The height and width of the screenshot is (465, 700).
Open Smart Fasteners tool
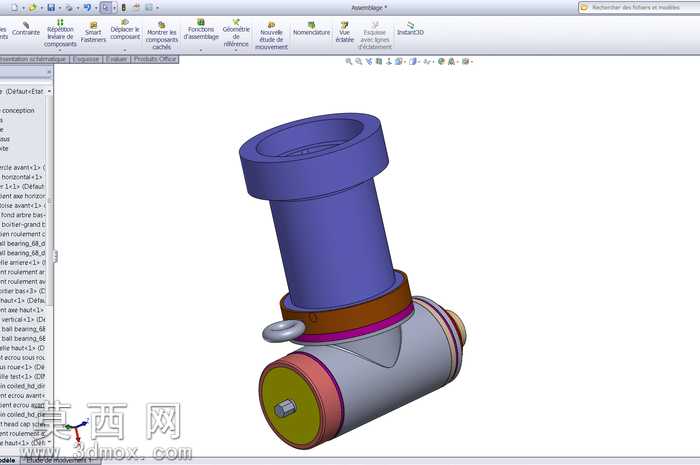point(93,33)
